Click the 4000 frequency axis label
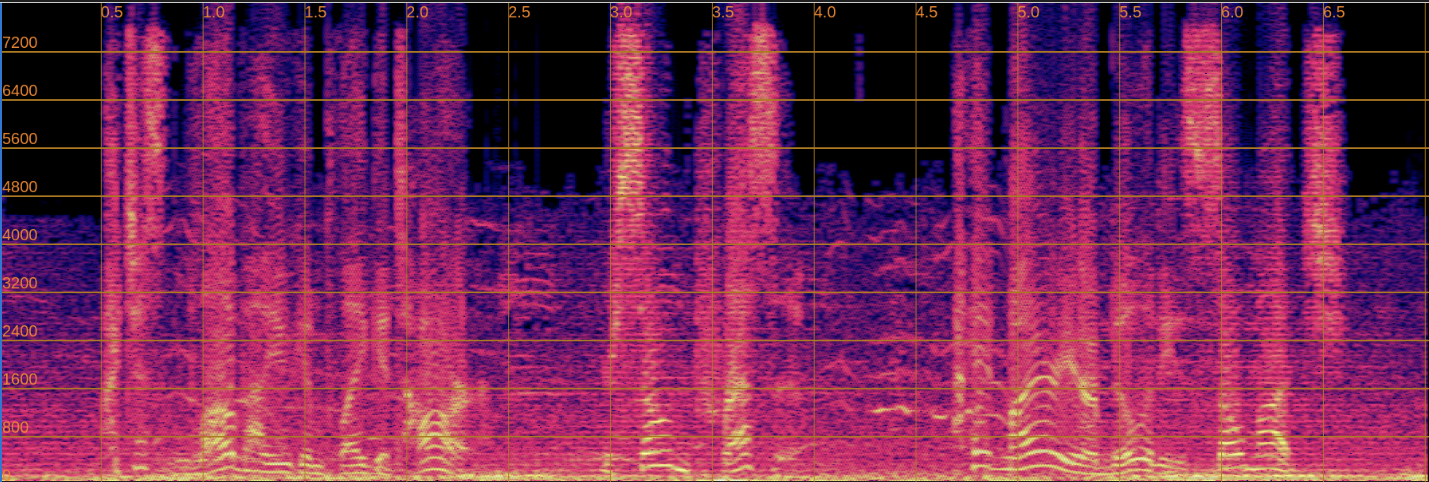The image size is (1429, 482). tap(20, 234)
